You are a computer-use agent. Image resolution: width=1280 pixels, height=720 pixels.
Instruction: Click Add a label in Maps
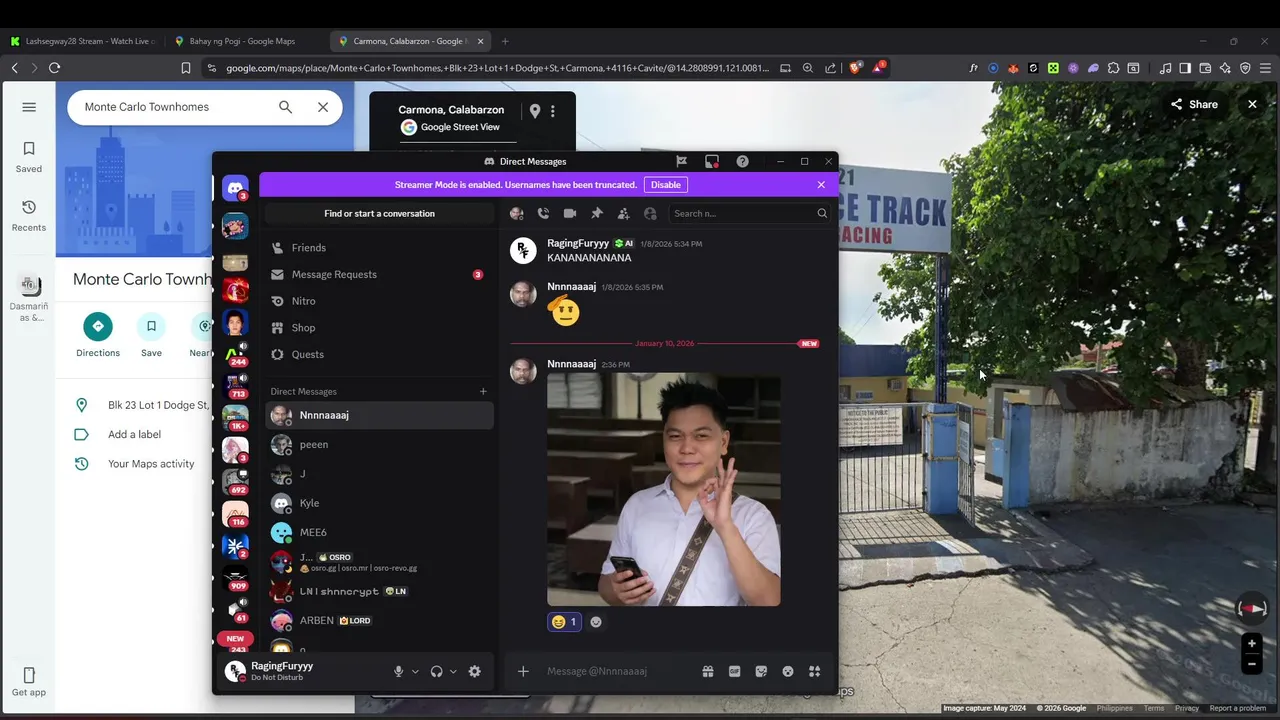(134, 434)
